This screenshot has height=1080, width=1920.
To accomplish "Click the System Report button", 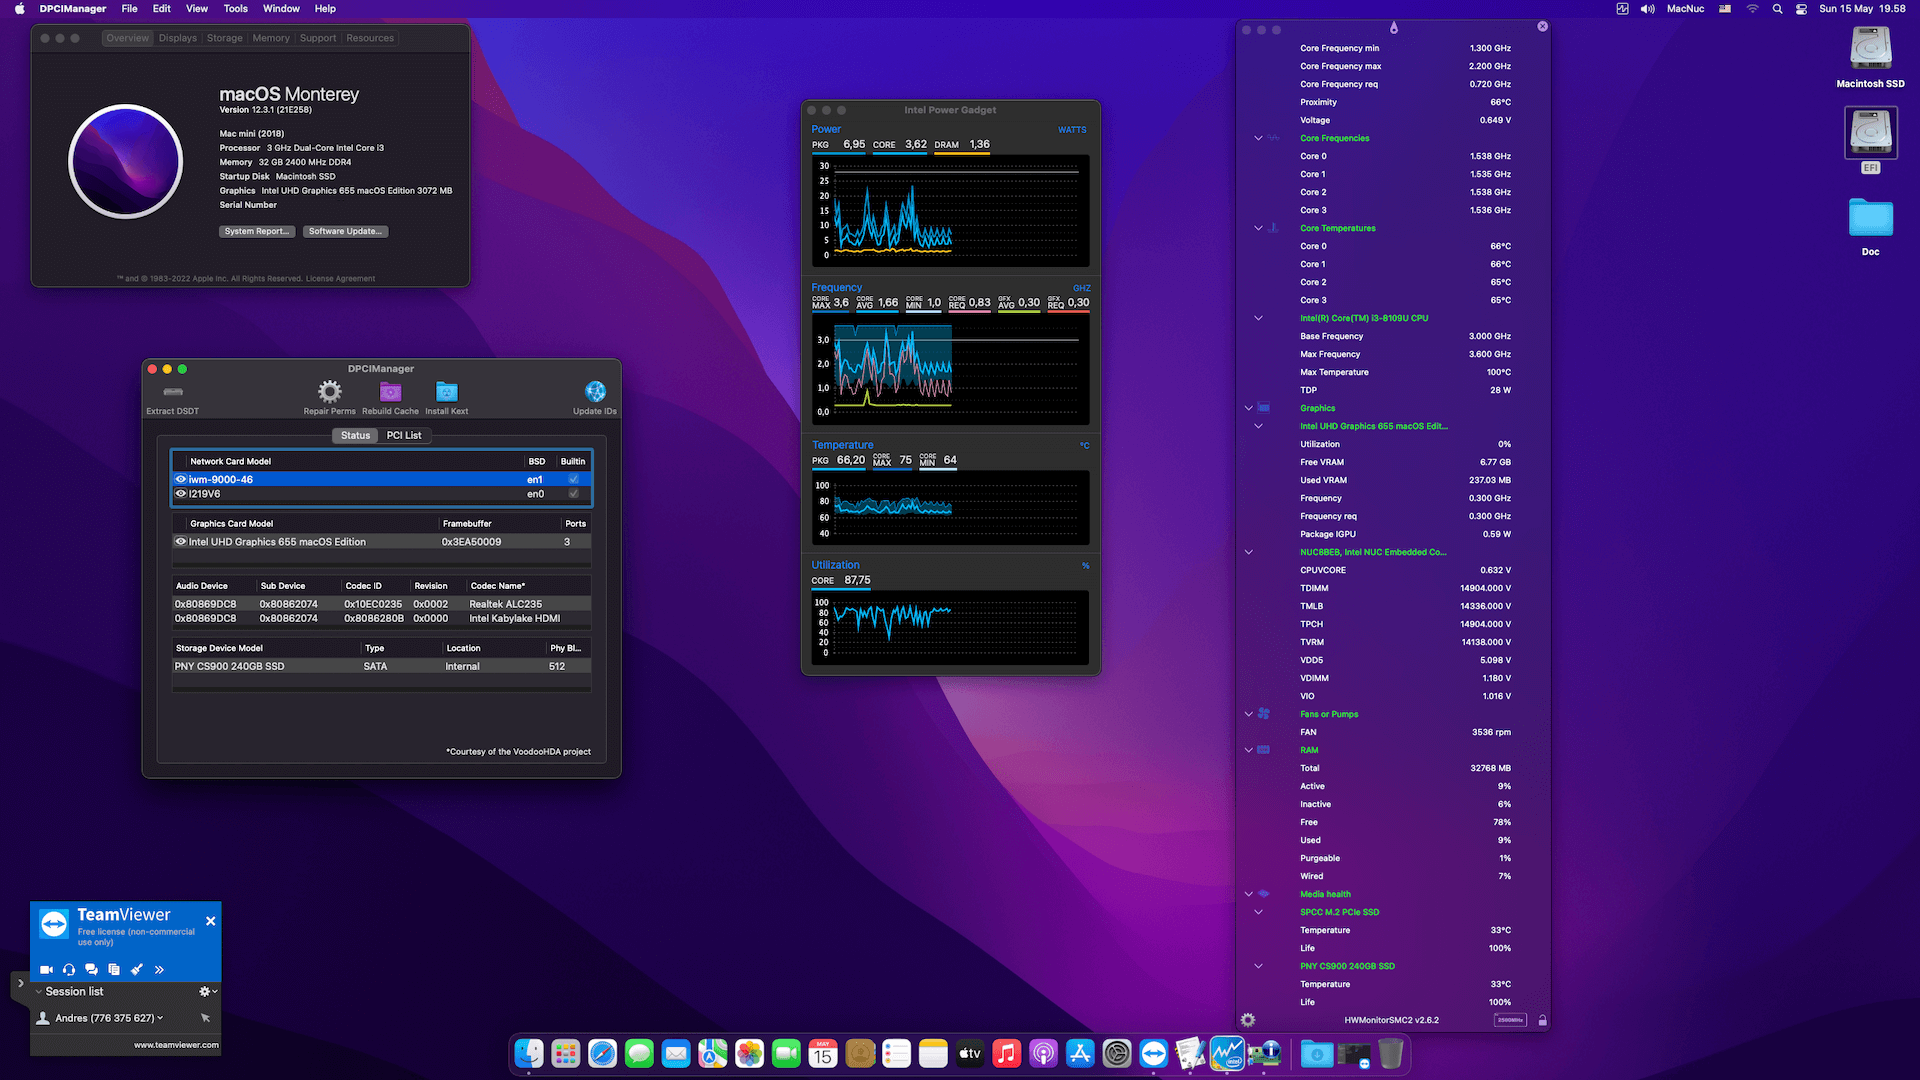I will (256, 231).
